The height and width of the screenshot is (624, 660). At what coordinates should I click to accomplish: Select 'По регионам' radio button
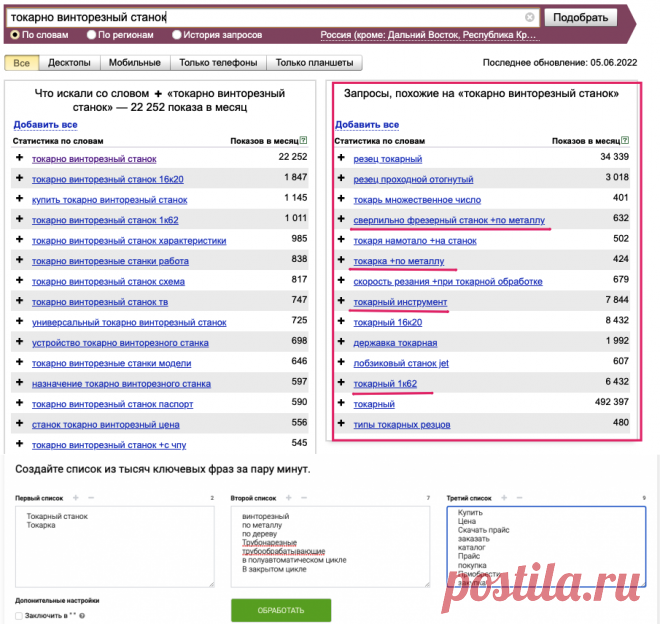[91, 35]
